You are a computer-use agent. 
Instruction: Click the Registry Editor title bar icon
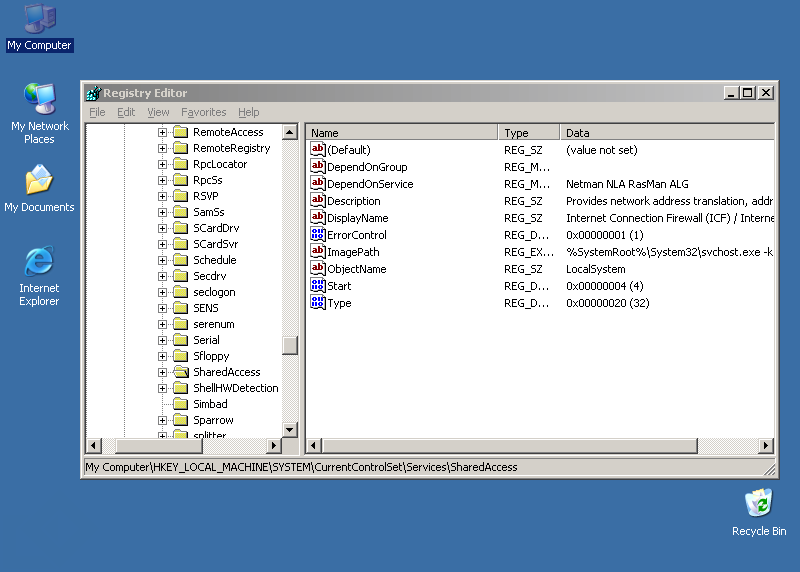click(93, 93)
